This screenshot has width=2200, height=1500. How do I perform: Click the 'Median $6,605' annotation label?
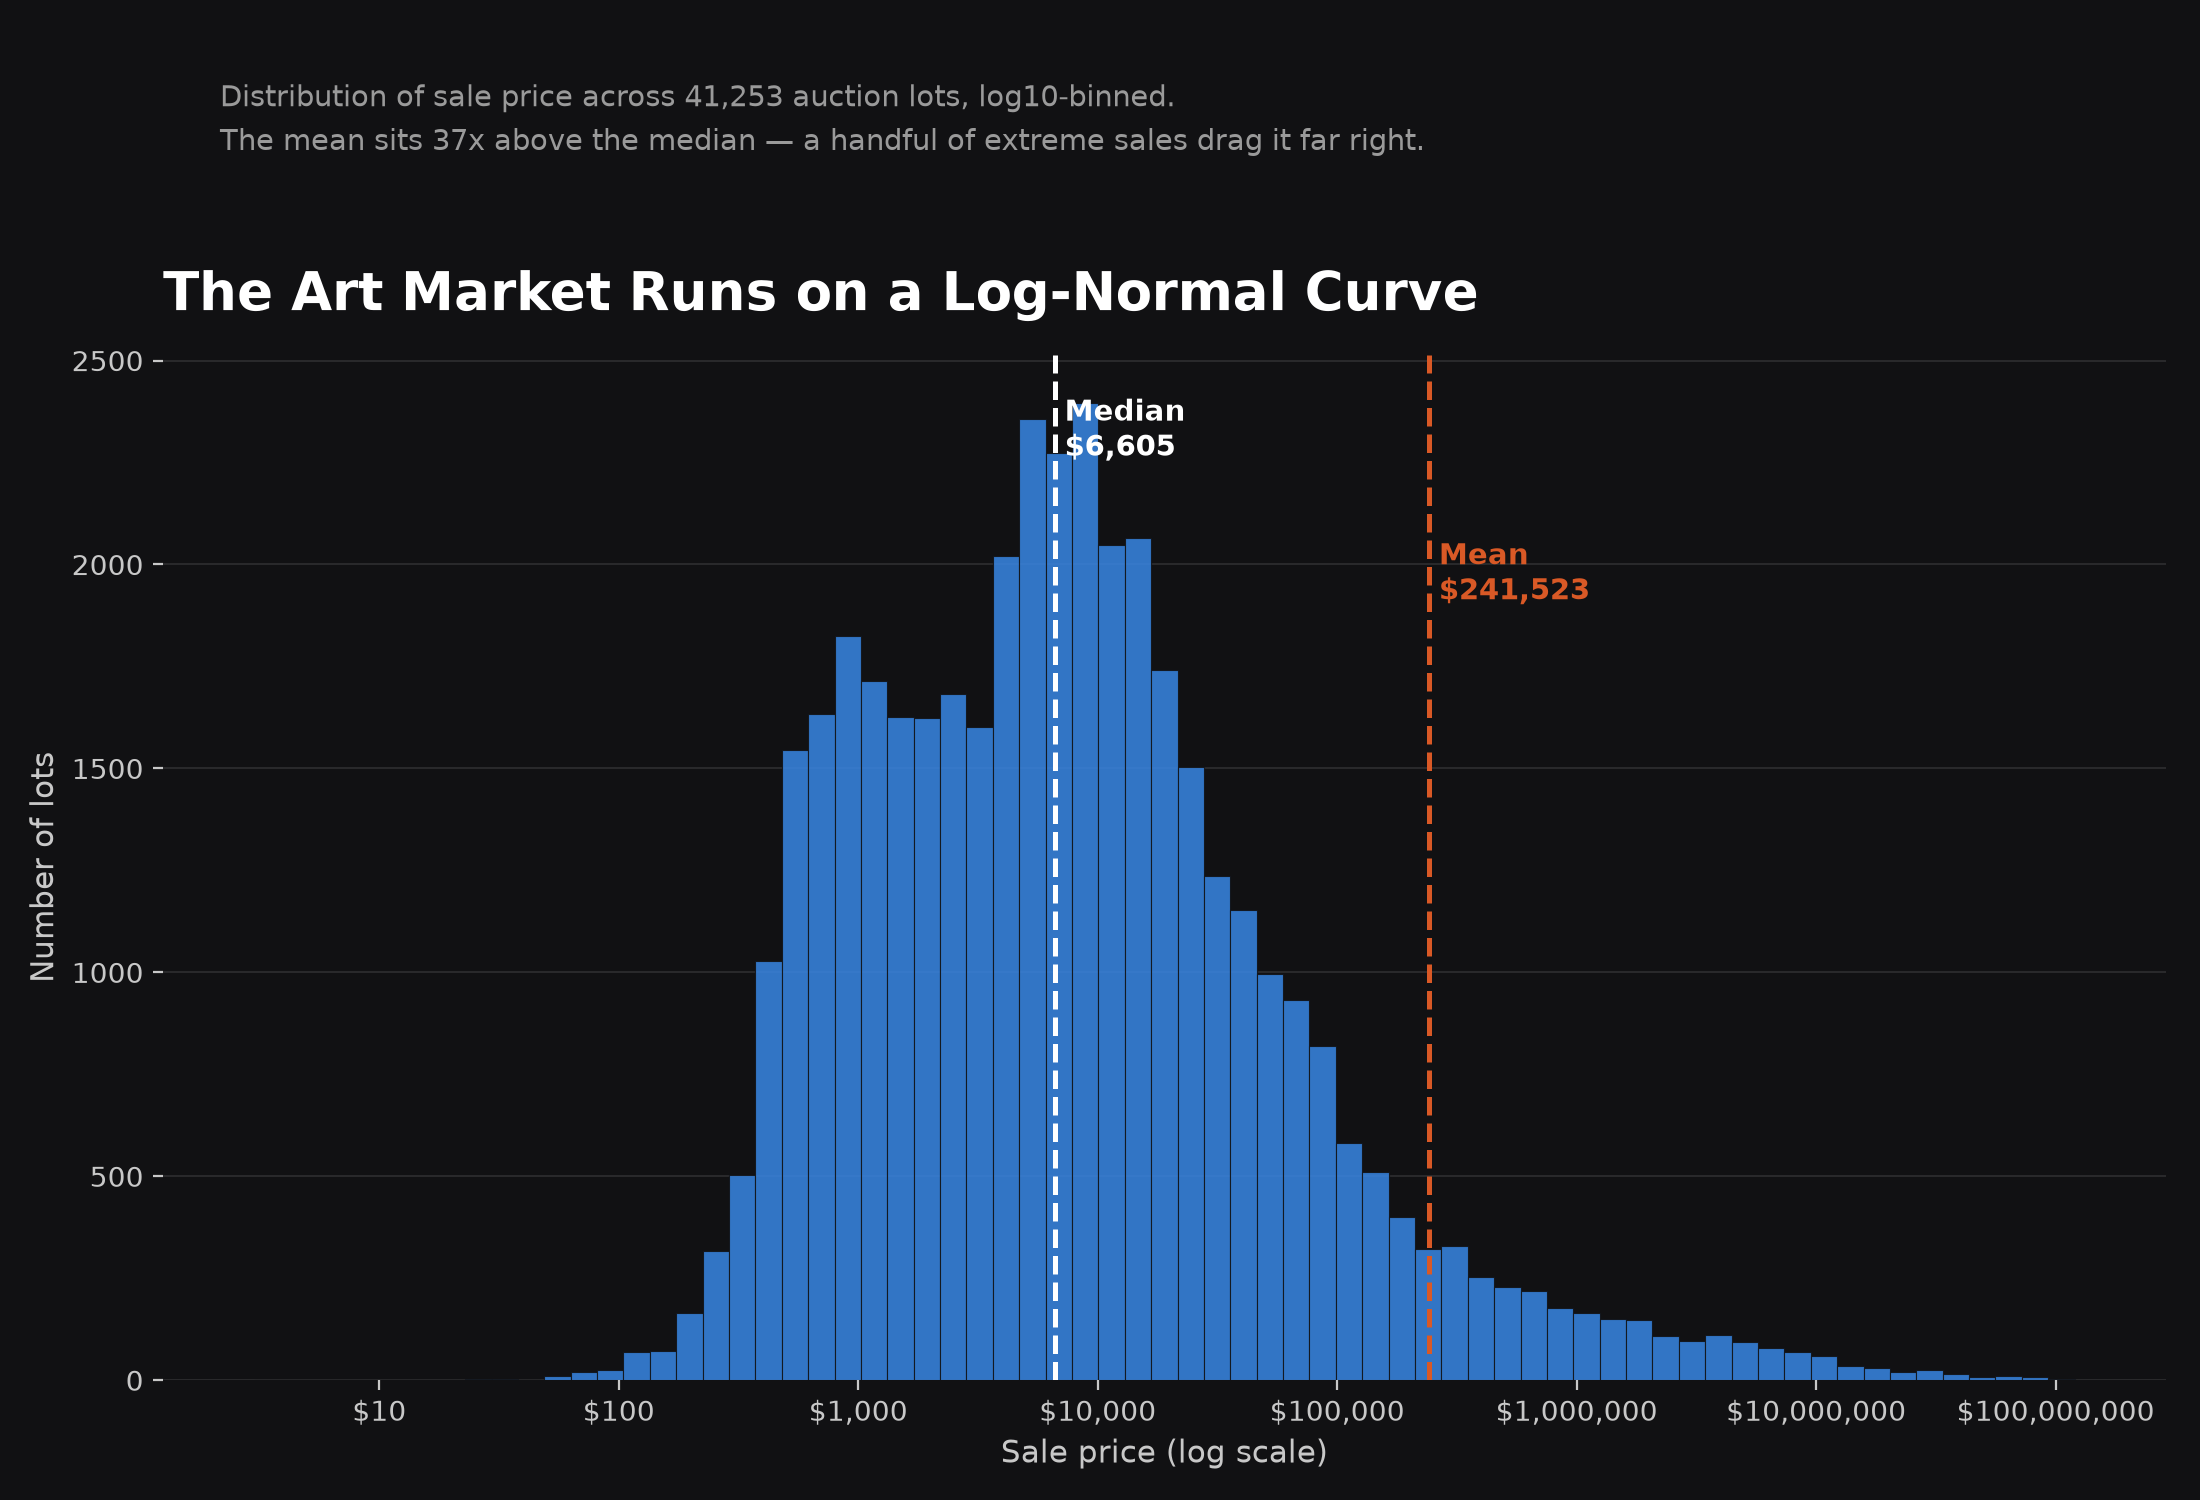tap(1124, 429)
